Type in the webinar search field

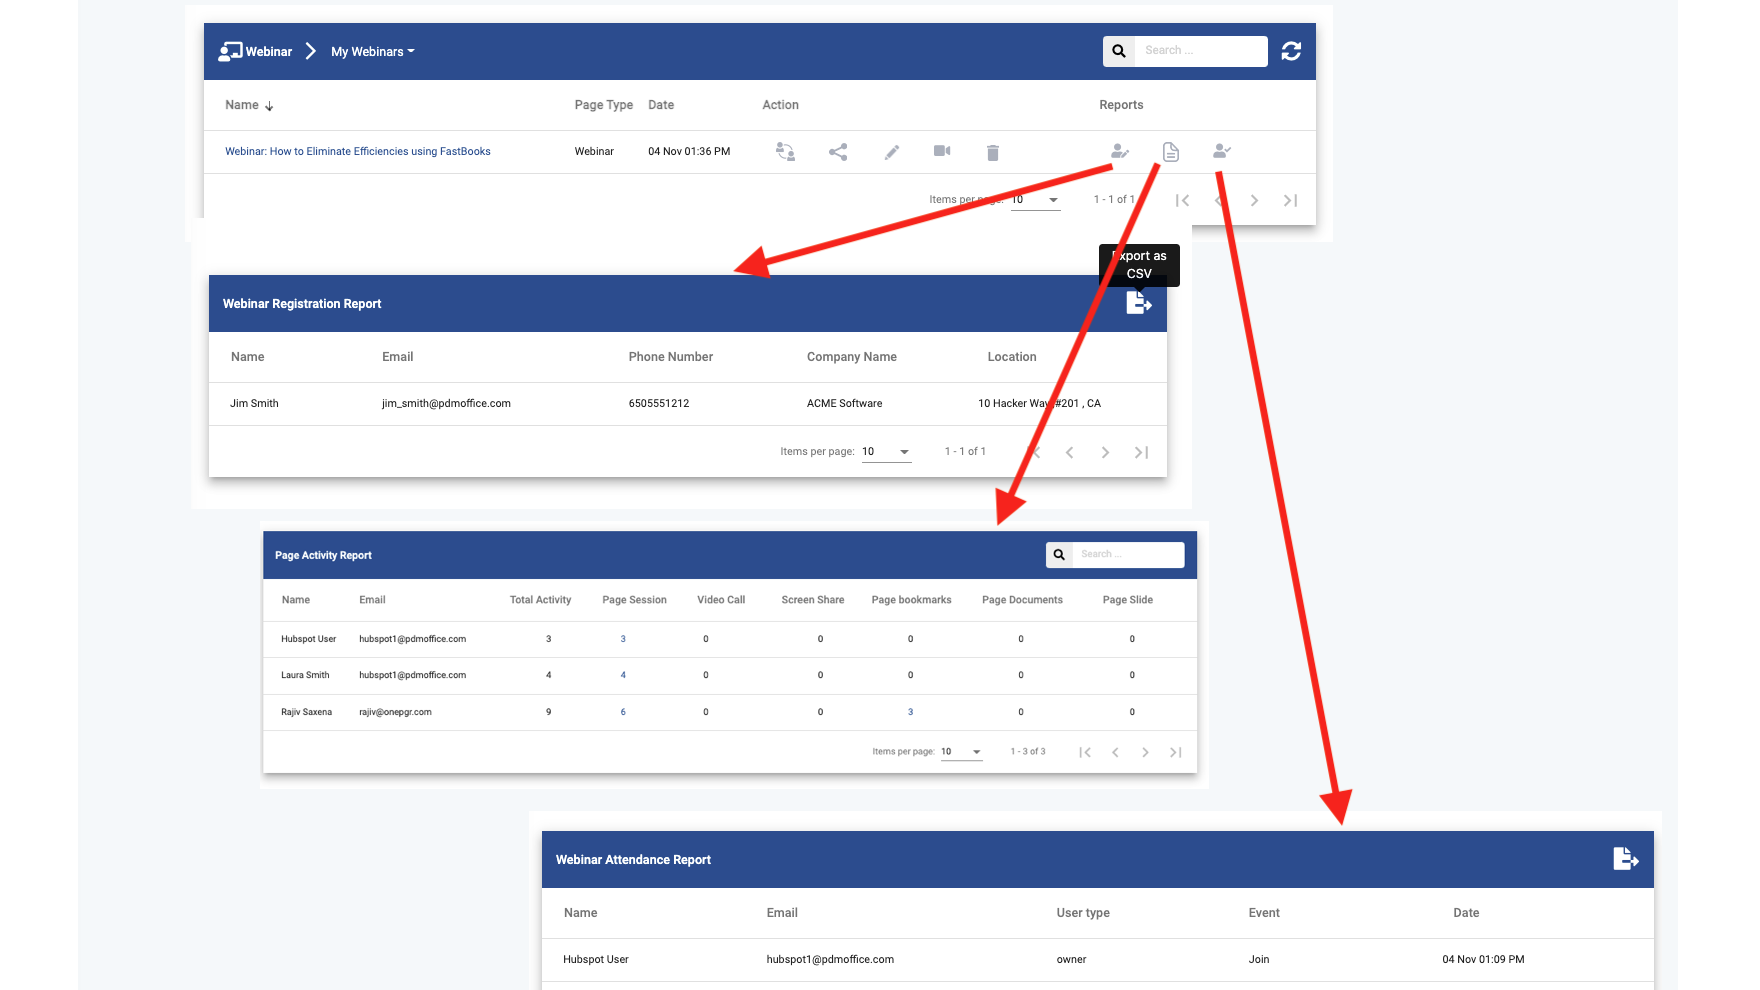pyautogui.click(x=1201, y=50)
